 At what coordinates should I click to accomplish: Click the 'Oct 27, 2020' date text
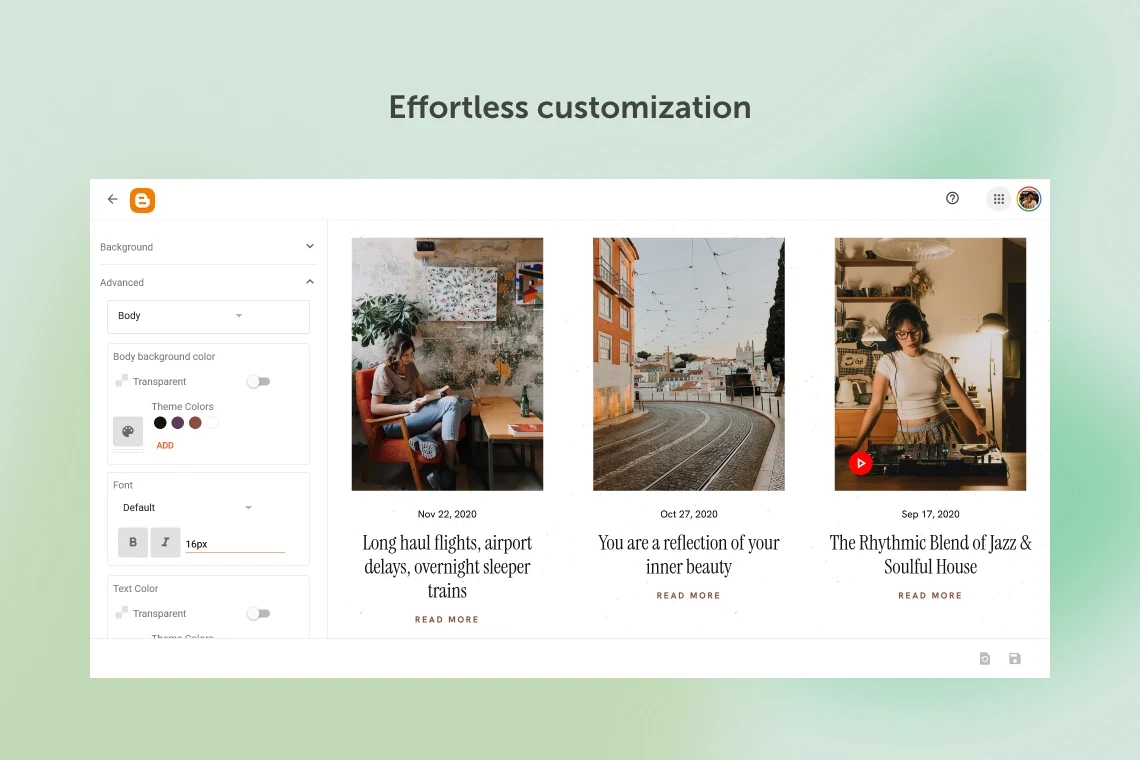tap(689, 514)
